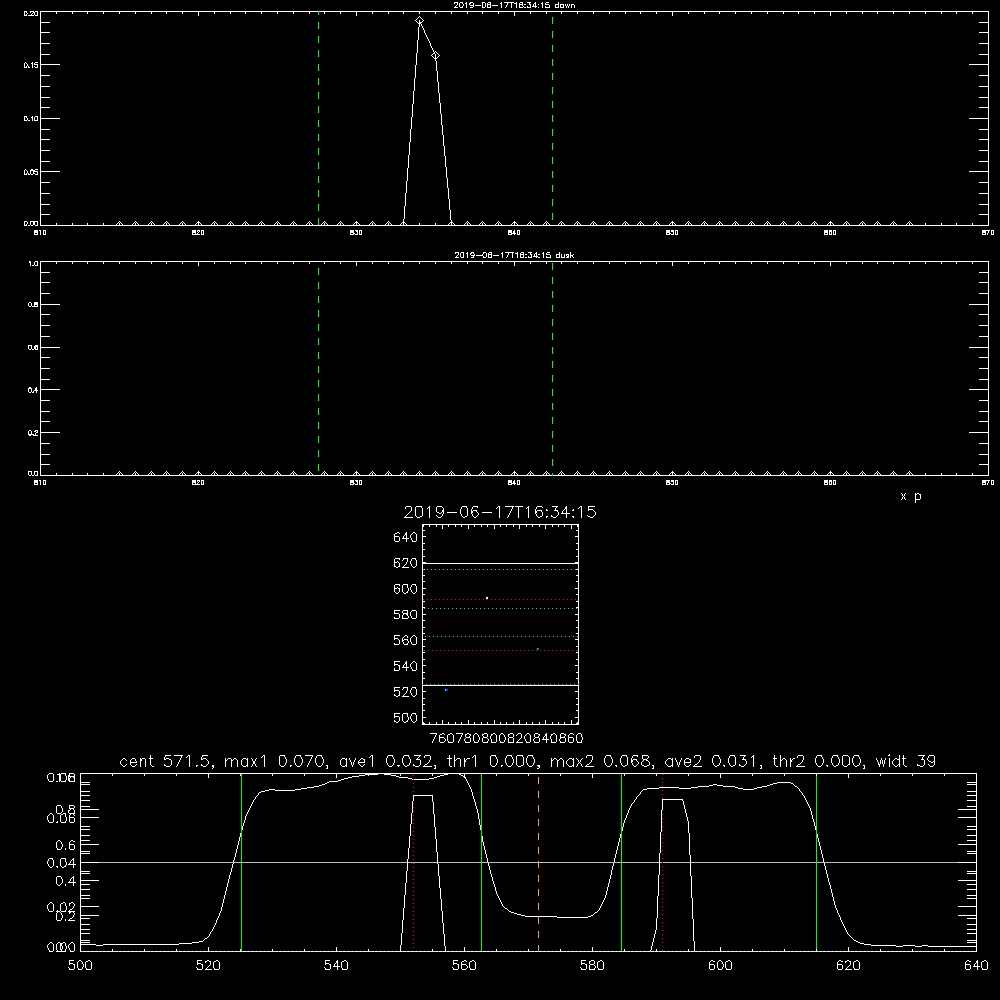The height and width of the screenshot is (1000, 1000).
Task: Click the "520" x-axis label of the bottom plot
Action: [208, 966]
